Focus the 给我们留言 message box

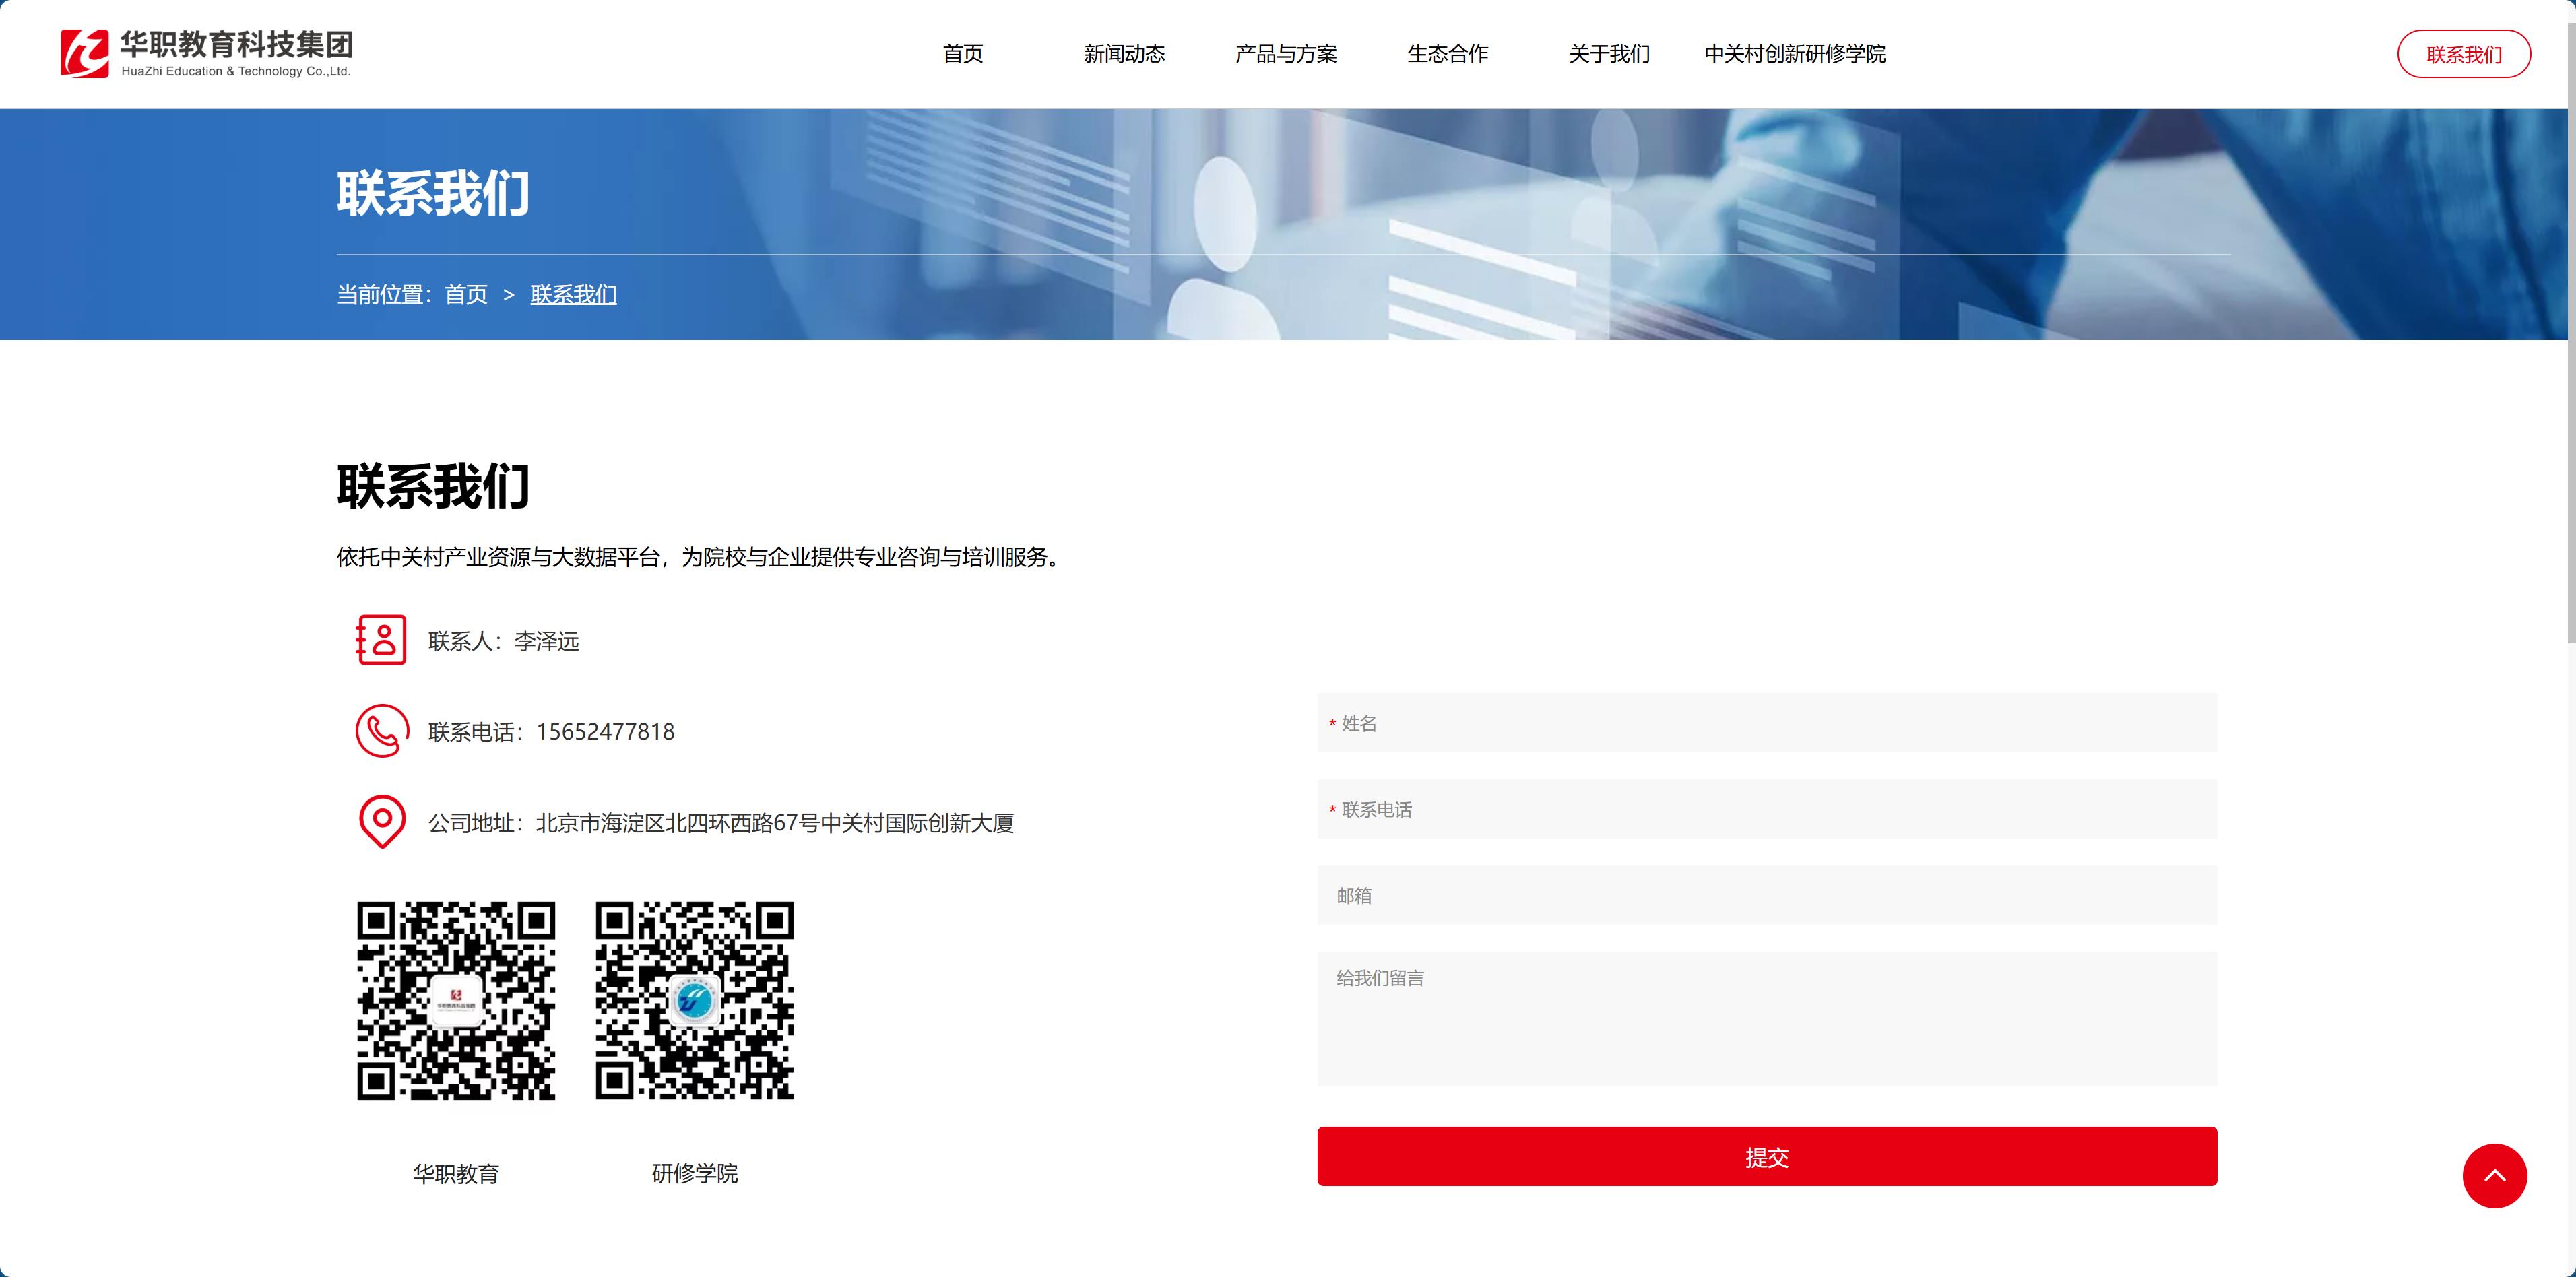[1767, 1019]
